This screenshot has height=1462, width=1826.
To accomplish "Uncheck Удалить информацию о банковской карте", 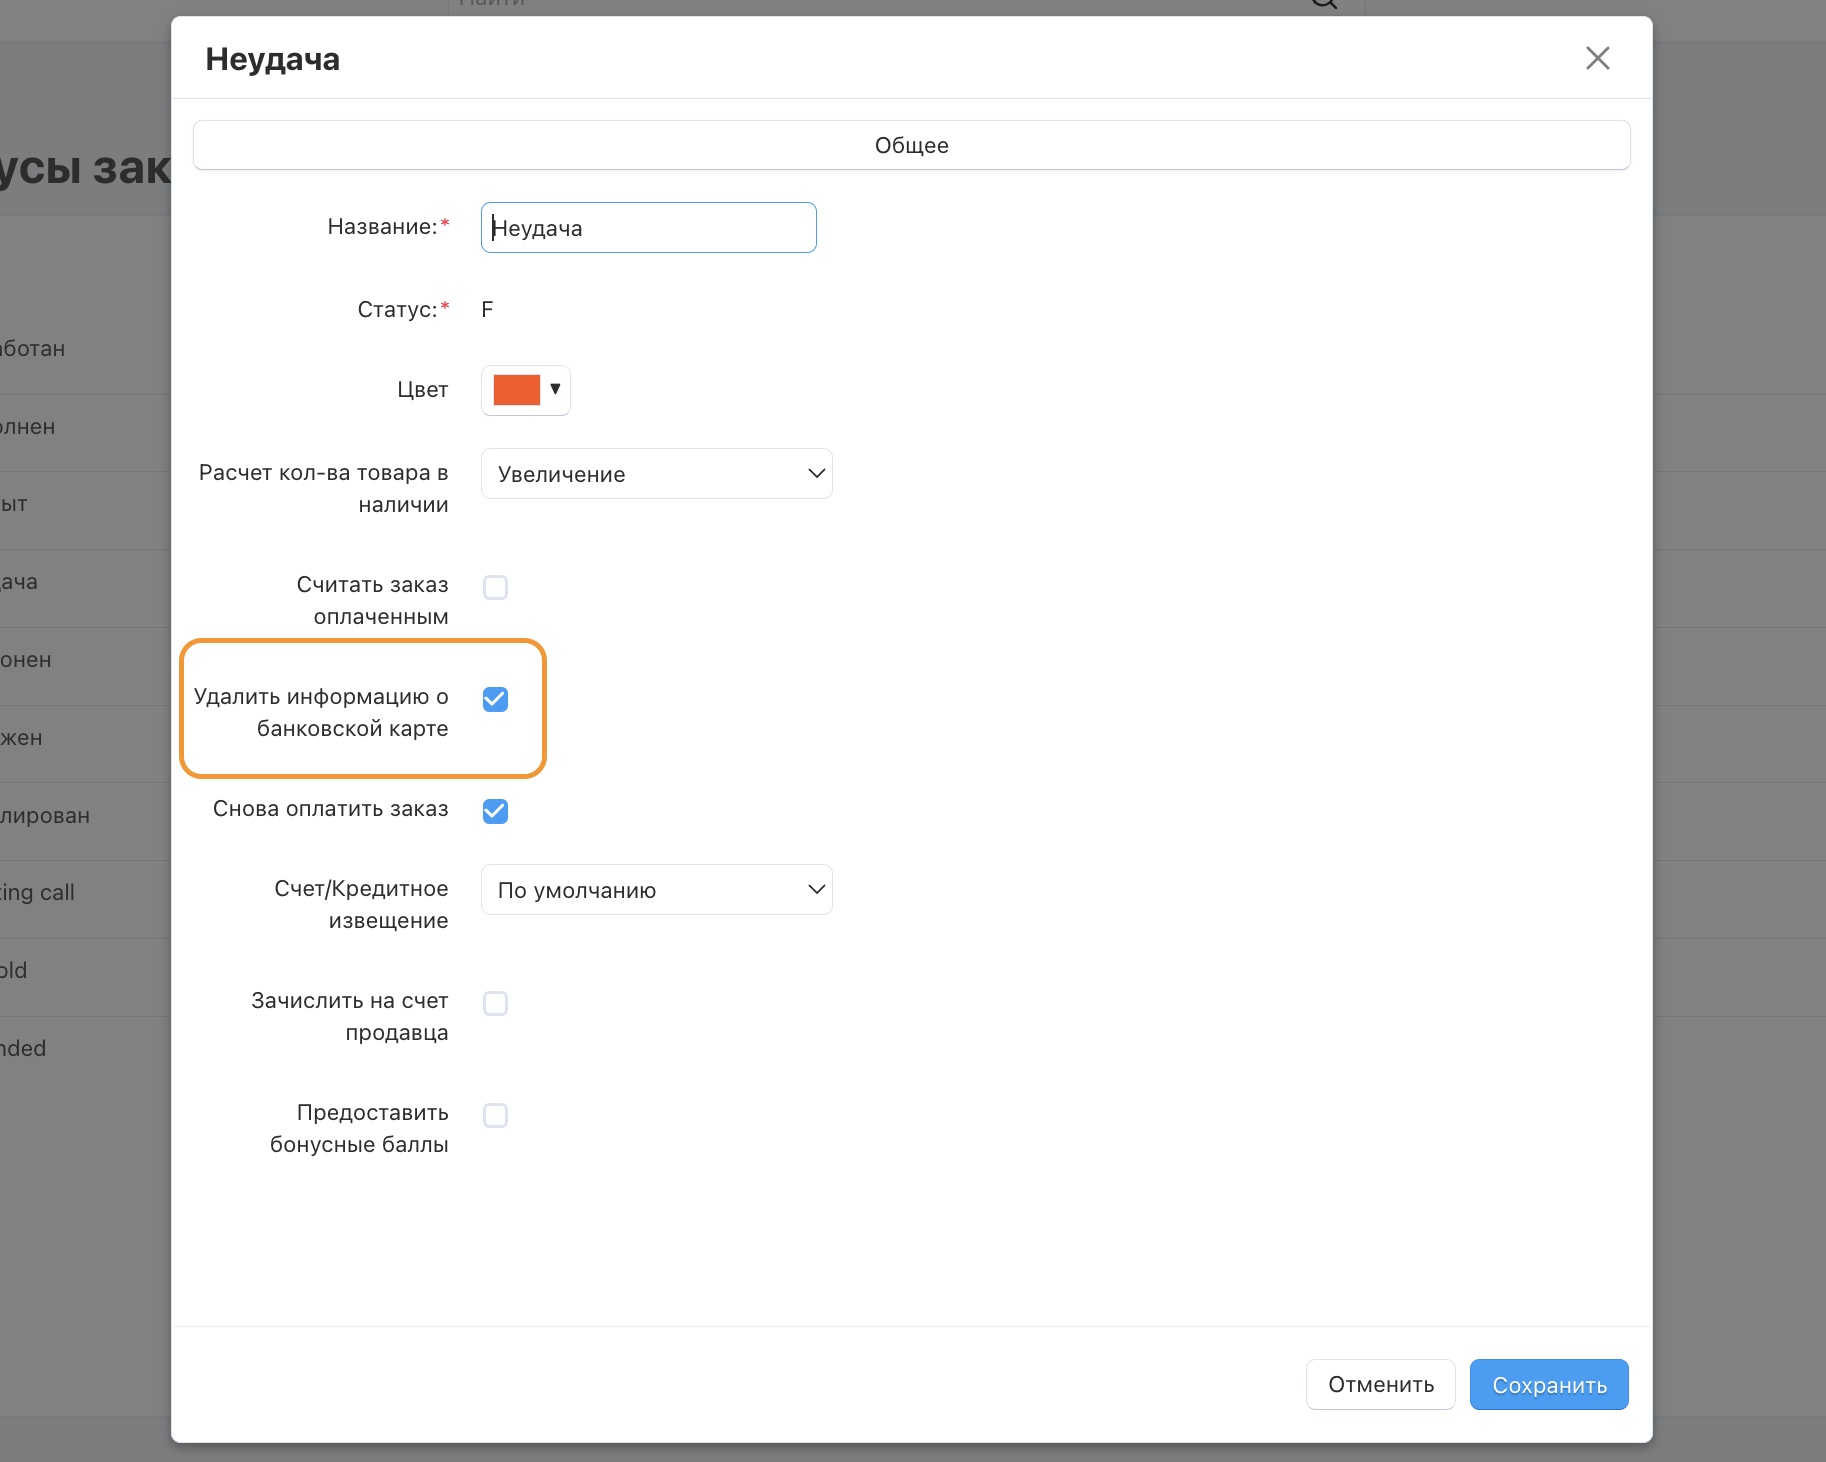I will pyautogui.click(x=495, y=699).
